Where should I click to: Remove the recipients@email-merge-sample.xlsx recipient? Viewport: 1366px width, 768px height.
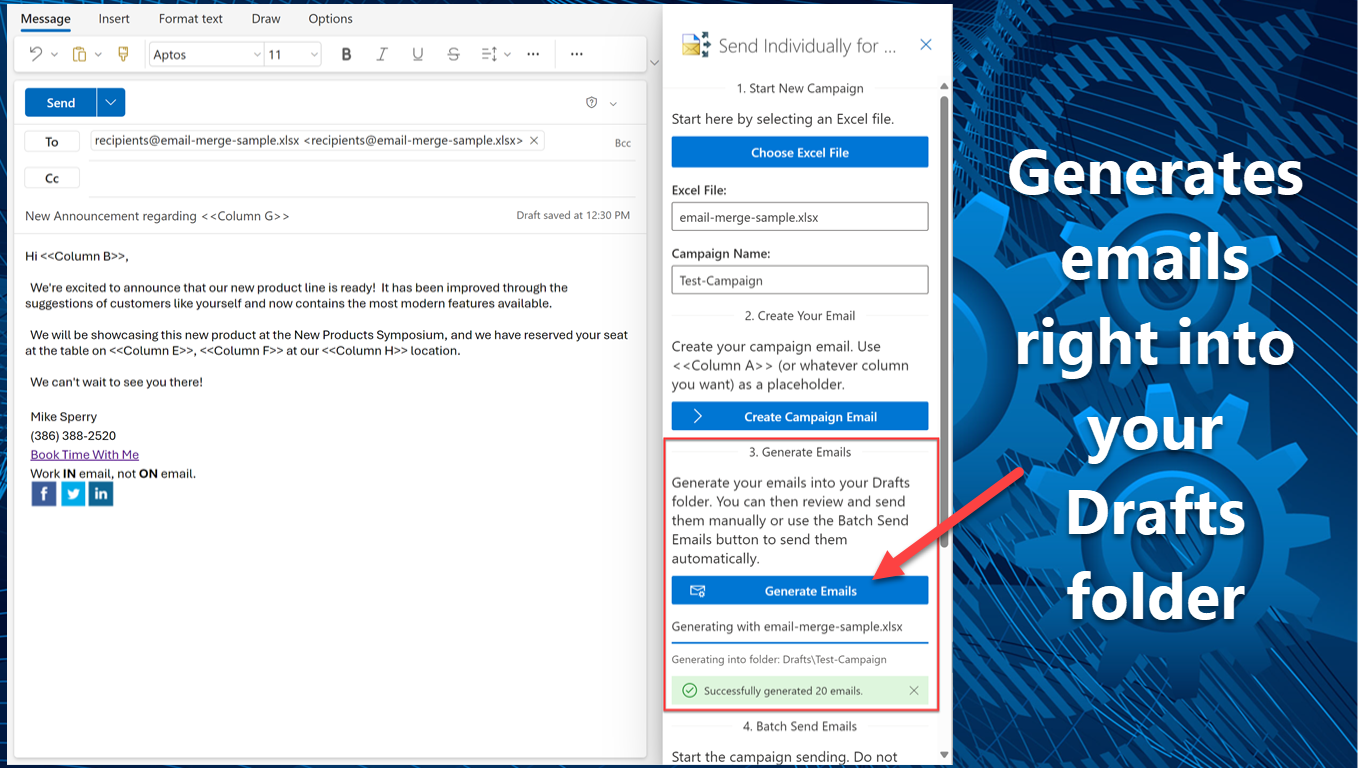pos(534,141)
